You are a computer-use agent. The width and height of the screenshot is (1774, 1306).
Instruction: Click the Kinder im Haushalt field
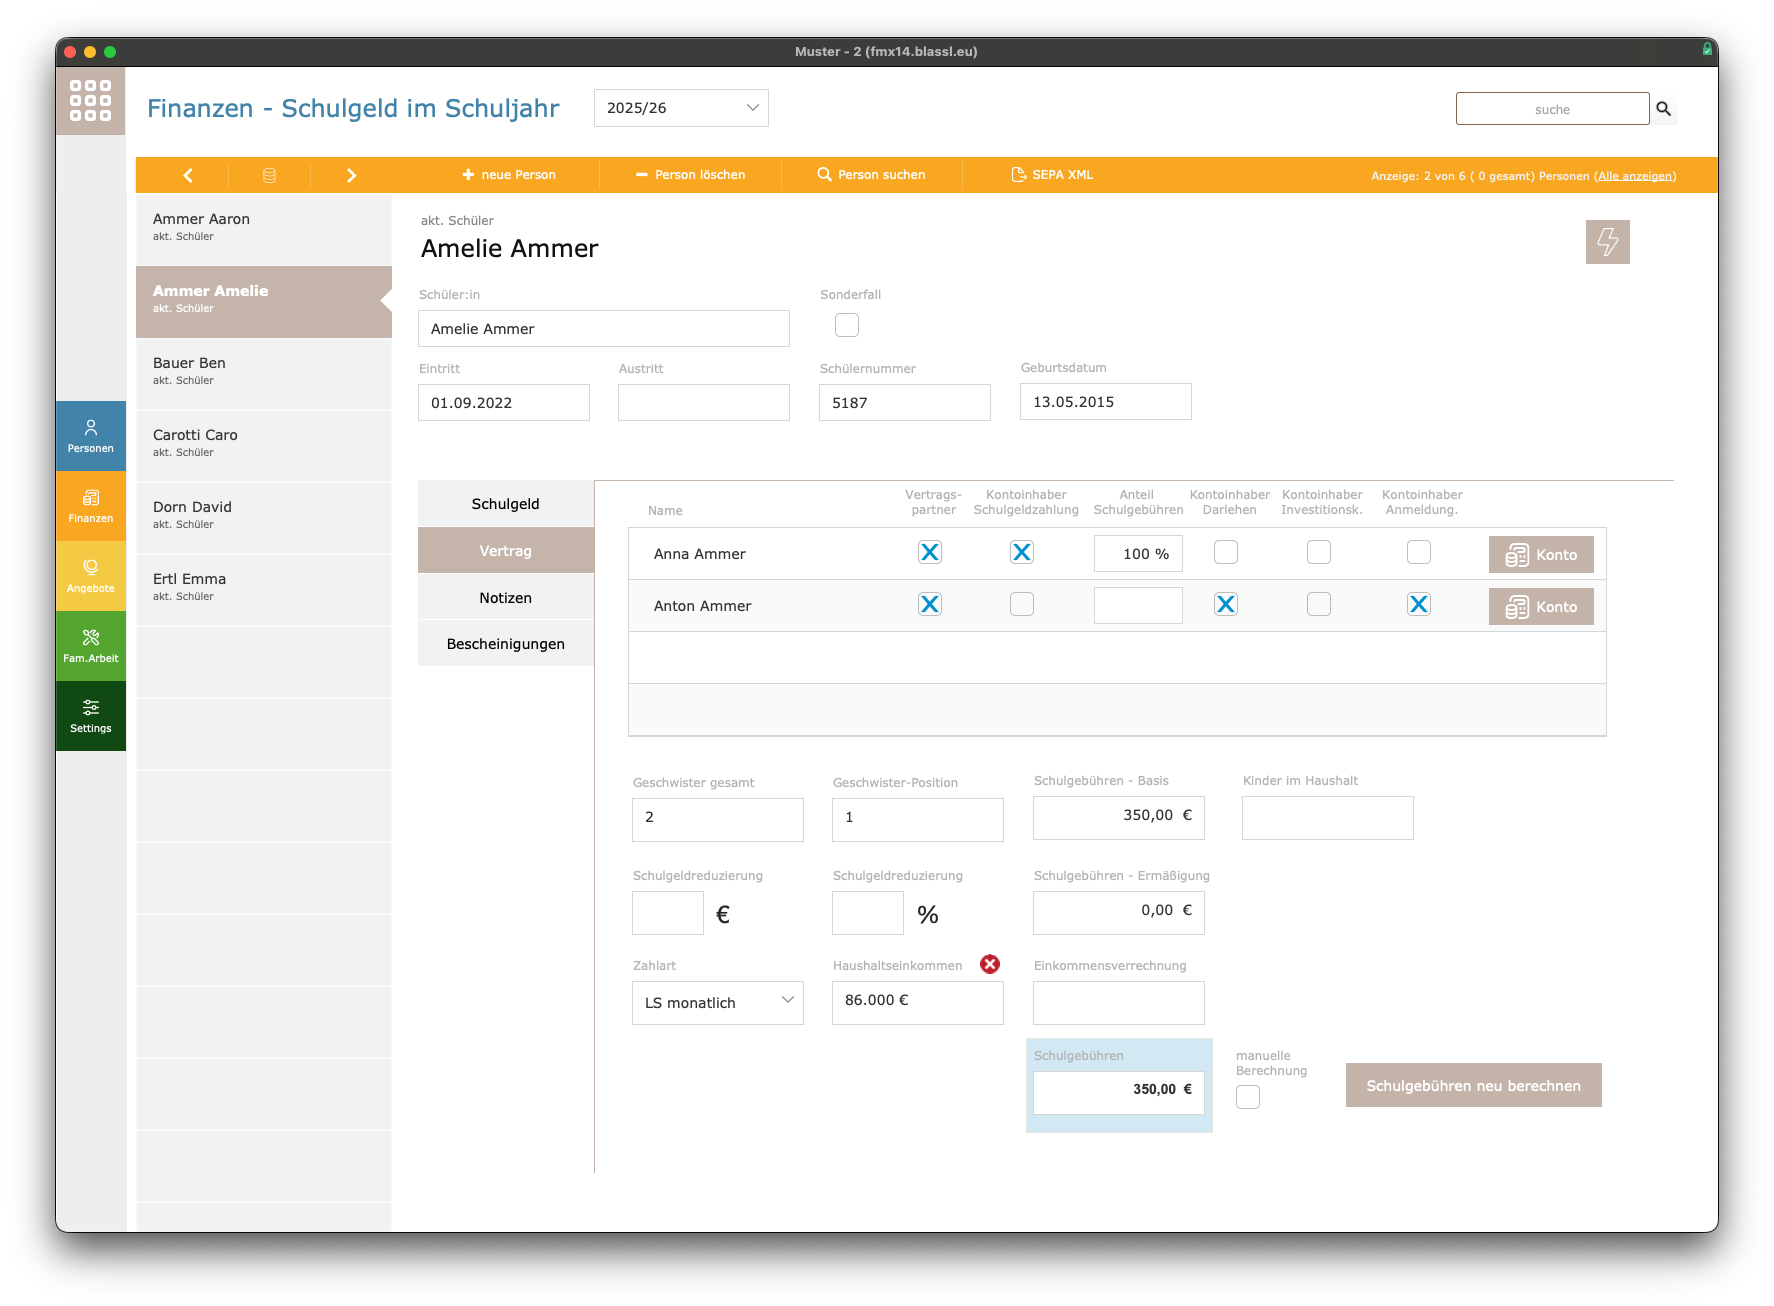pos(1327,818)
